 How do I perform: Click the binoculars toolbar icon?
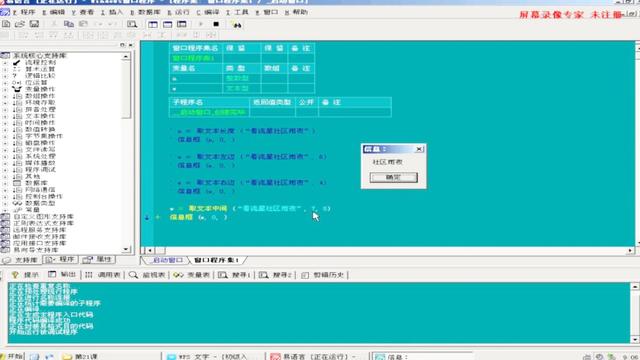pyautogui.click(x=237, y=25)
